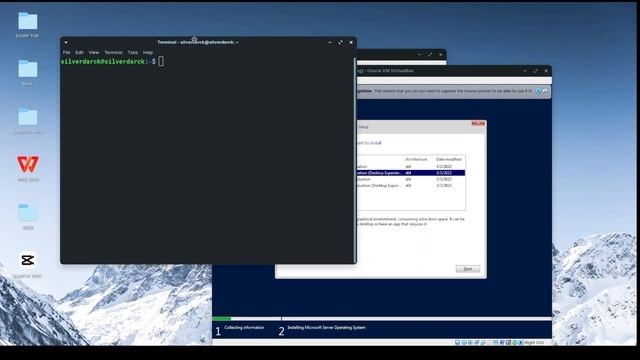640x360 pixels.
Task: Open the Terminal window menu arrow
Action: point(66,42)
